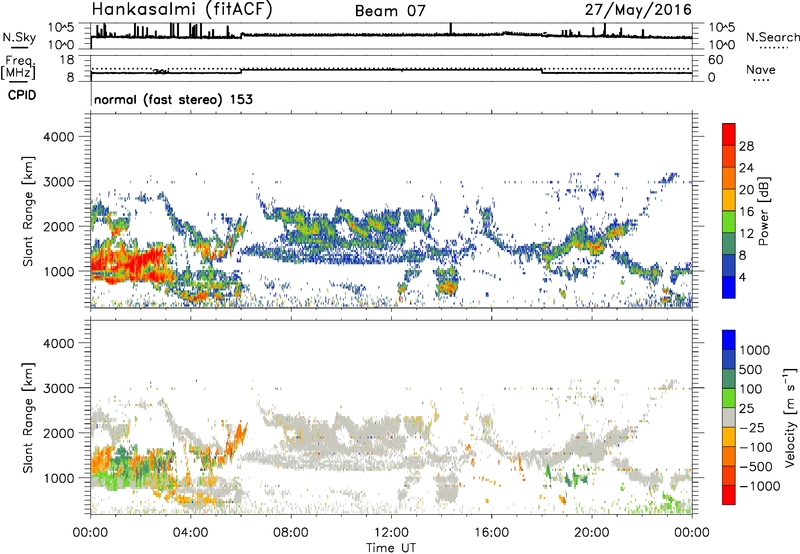Click the '16' tick on Power colorbar

point(746,212)
